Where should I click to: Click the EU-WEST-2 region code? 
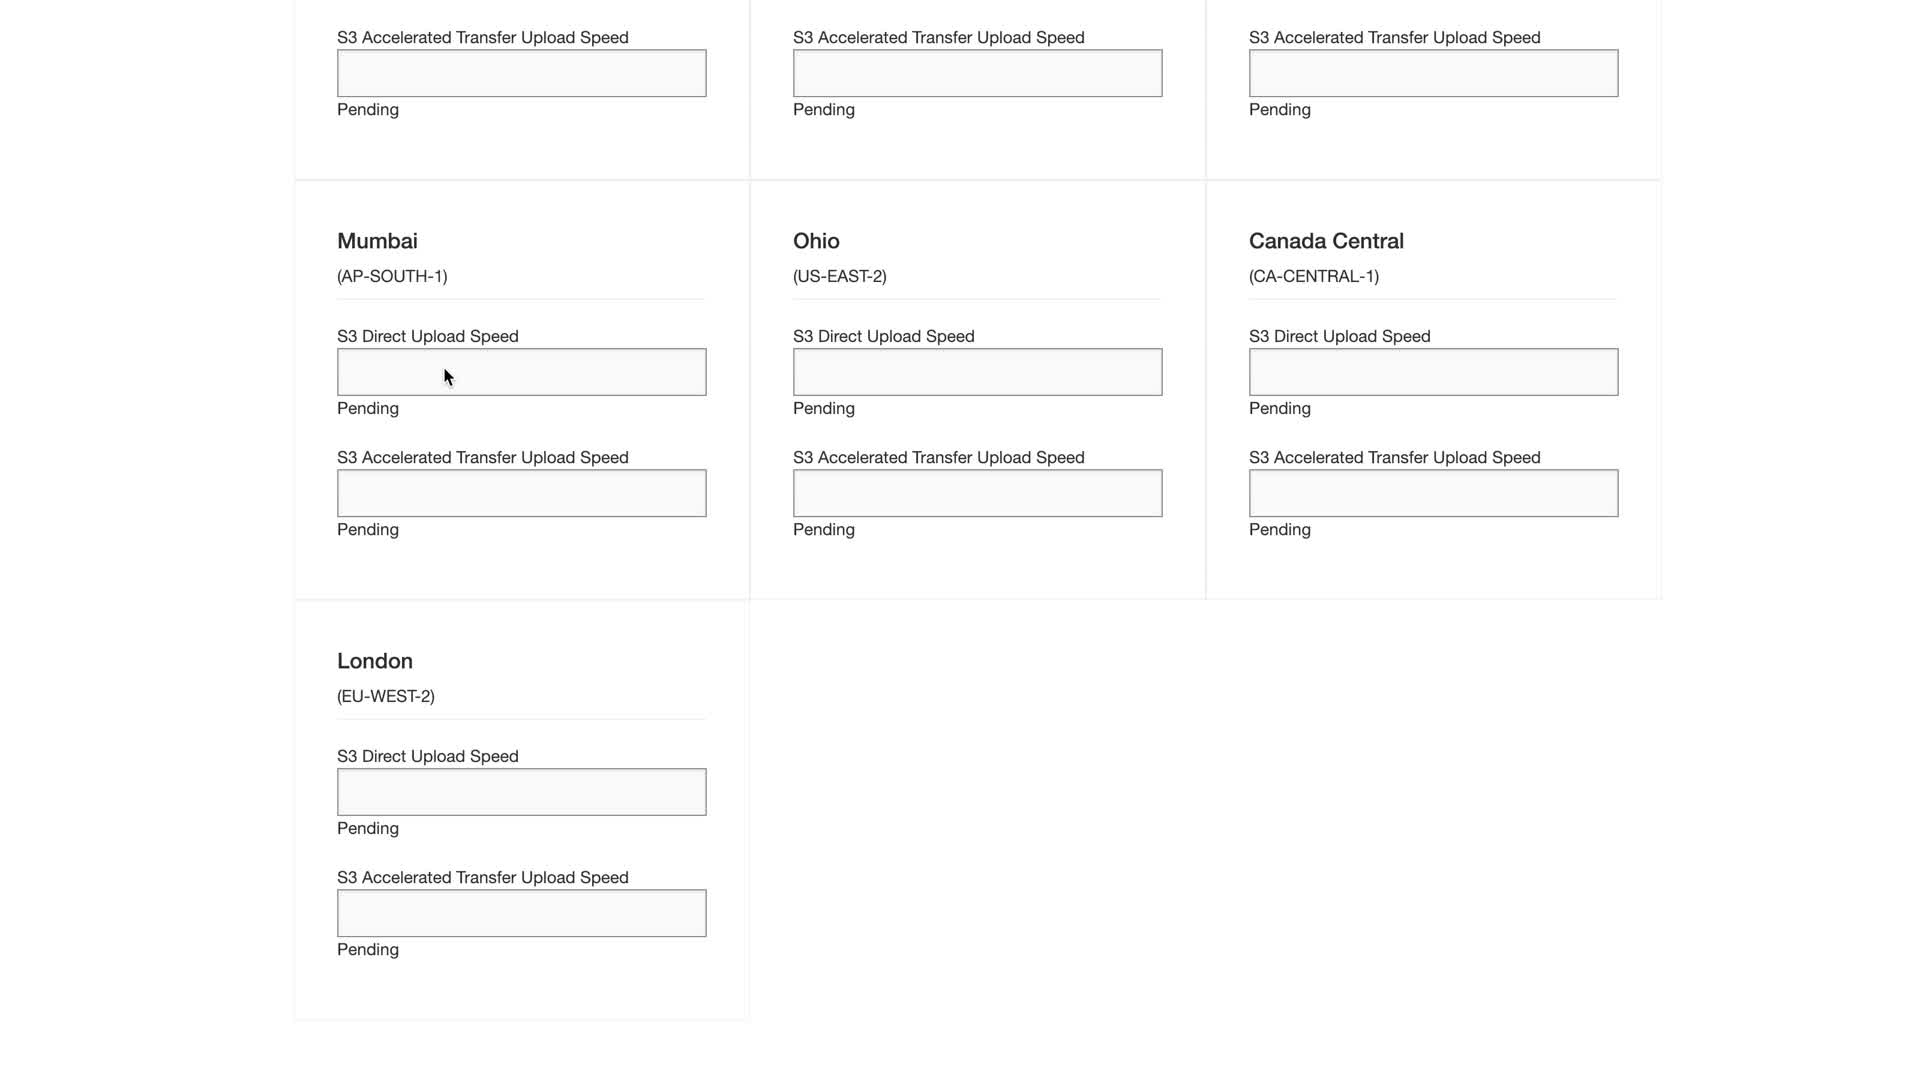coord(386,696)
